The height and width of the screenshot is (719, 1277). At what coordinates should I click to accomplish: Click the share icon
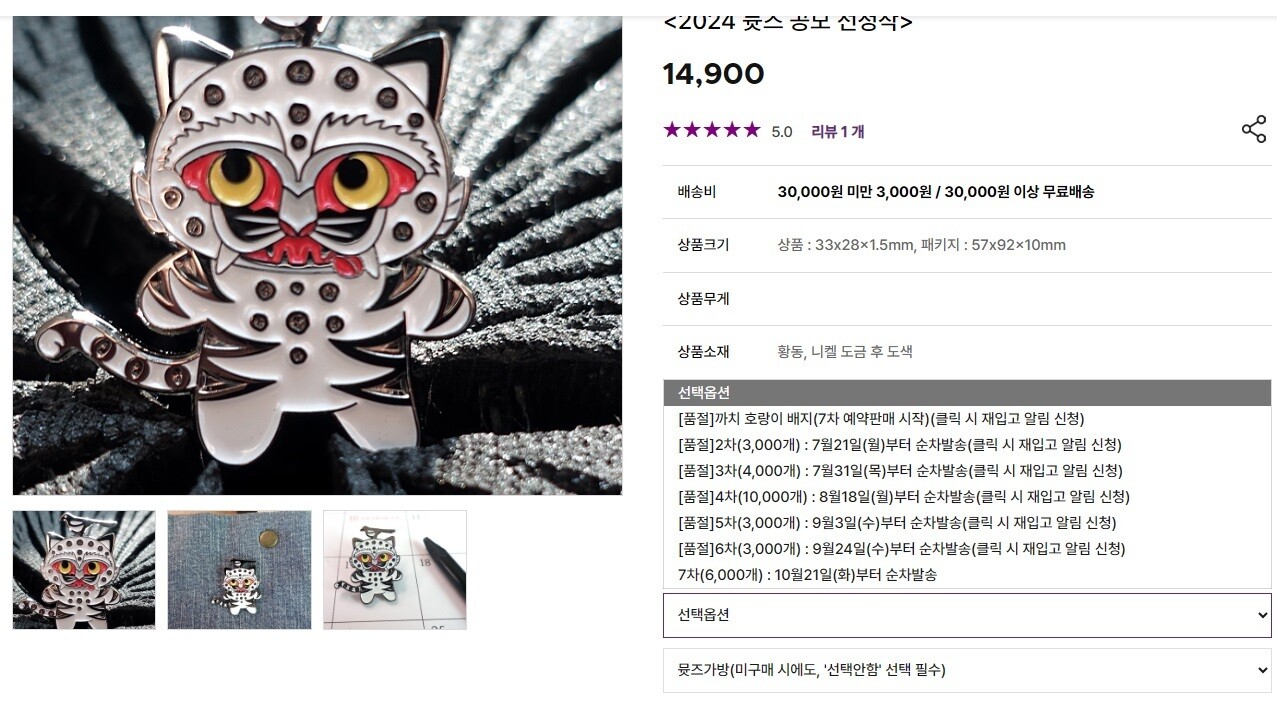tap(1253, 130)
